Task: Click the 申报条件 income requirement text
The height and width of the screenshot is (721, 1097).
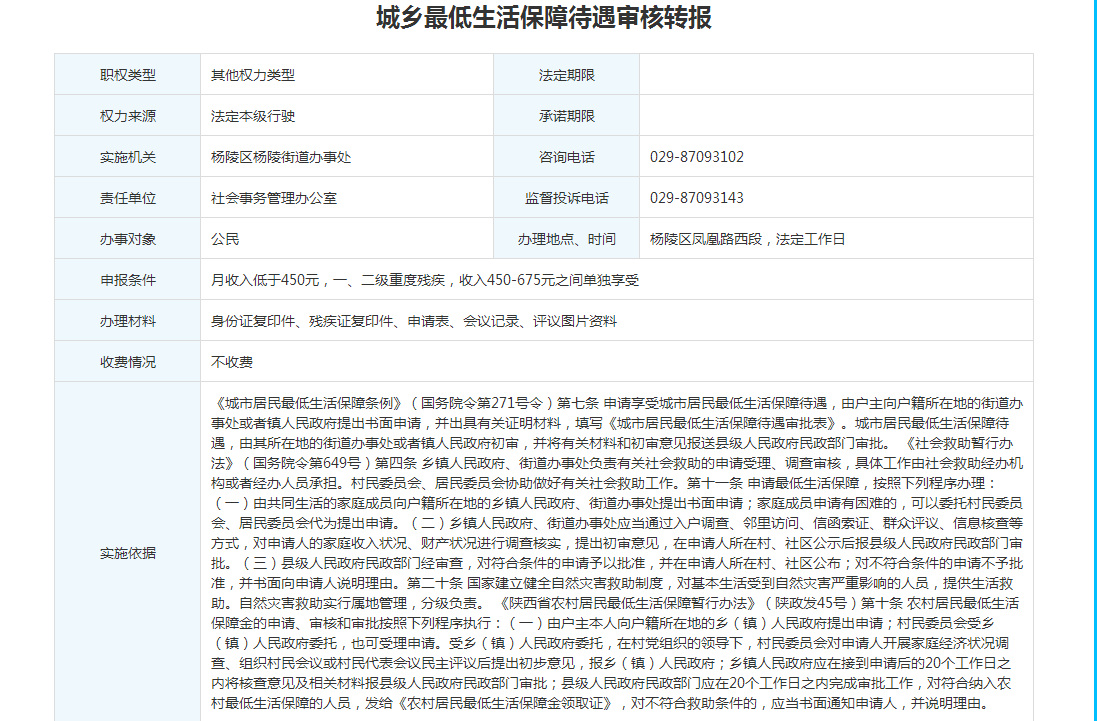Action: (x=425, y=280)
